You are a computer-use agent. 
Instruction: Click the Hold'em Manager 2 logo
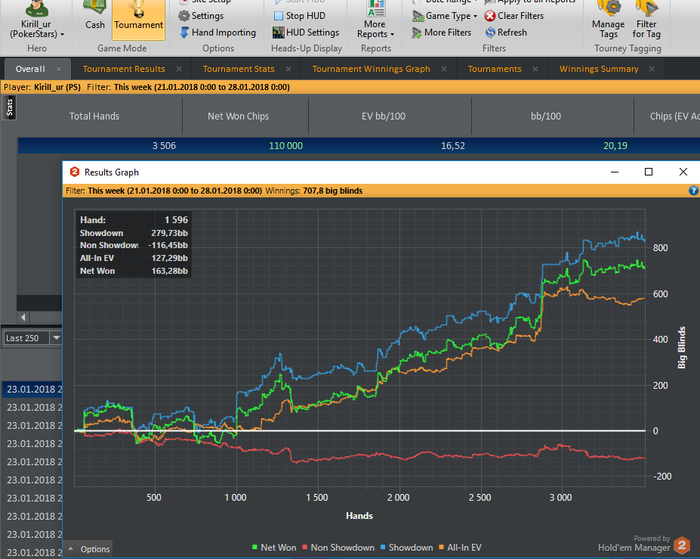[682, 545]
